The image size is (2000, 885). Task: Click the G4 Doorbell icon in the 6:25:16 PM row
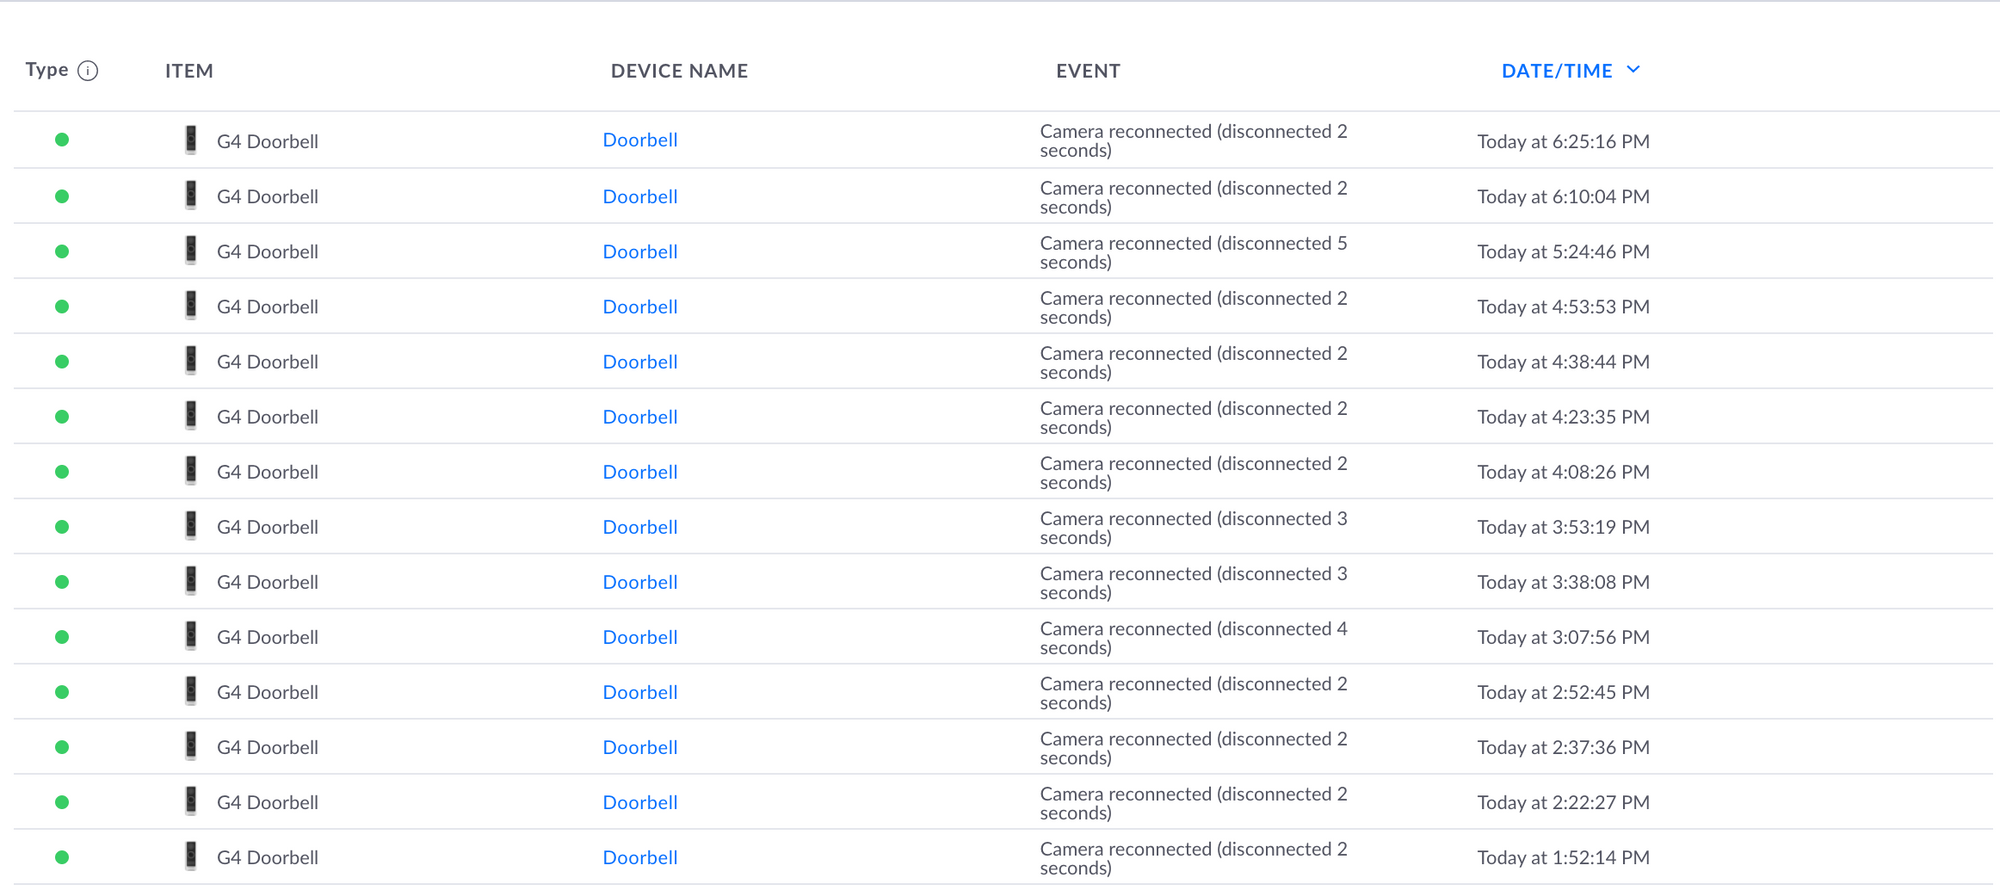[x=191, y=140]
